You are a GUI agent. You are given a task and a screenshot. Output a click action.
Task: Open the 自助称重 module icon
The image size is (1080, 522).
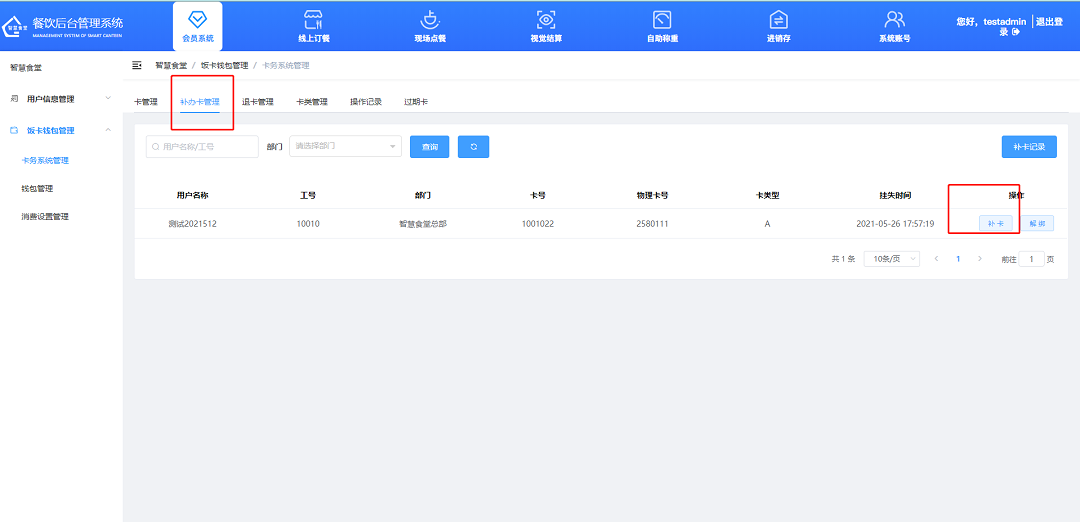[x=661, y=19]
